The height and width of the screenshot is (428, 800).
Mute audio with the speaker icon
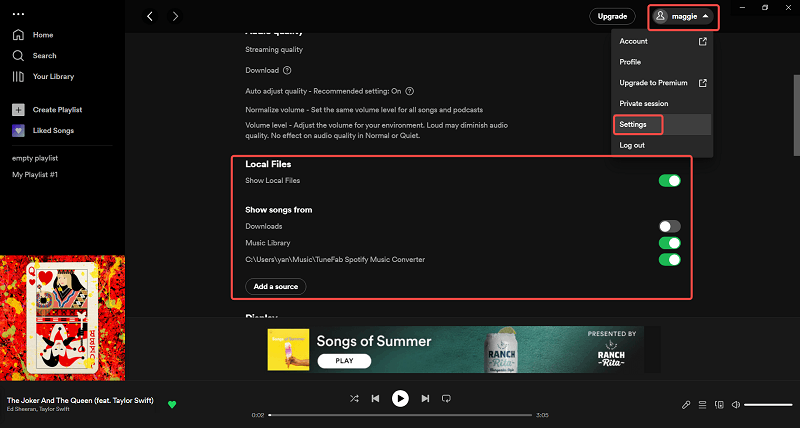click(x=735, y=405)
